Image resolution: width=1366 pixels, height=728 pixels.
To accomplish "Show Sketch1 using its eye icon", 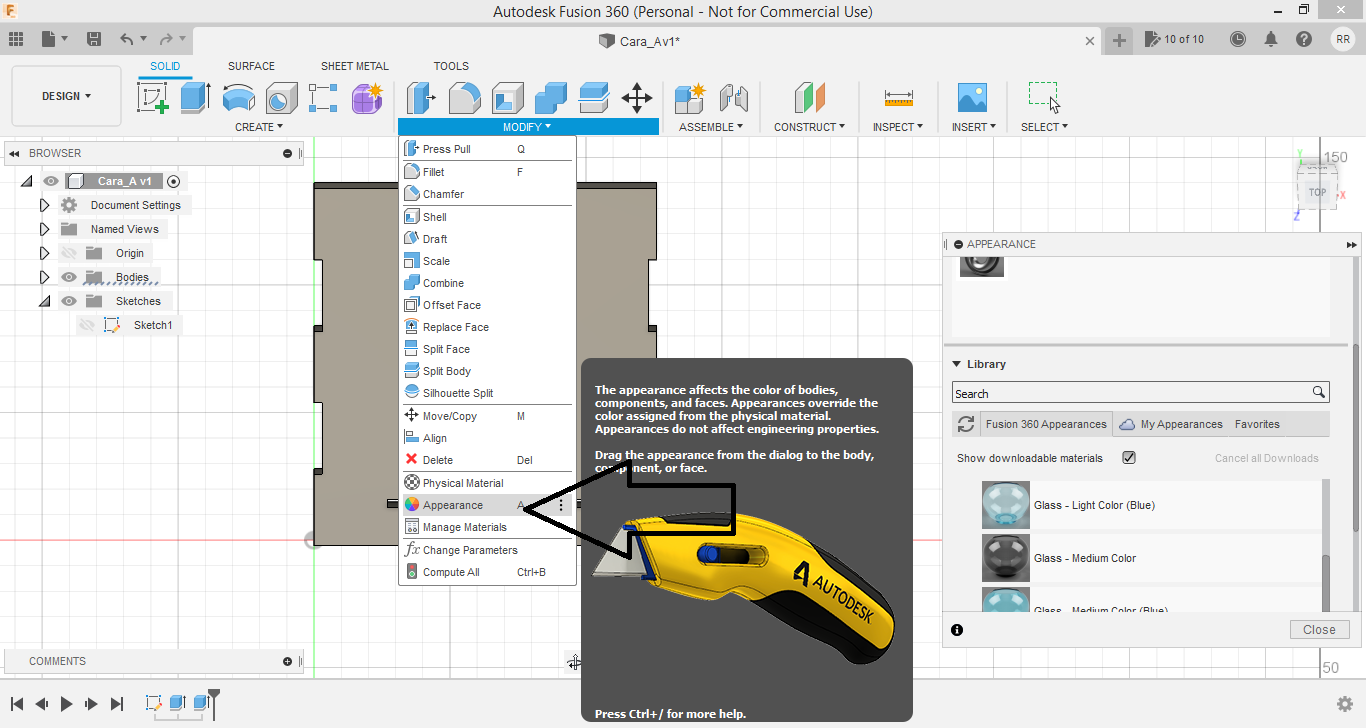I will coord(87,325).
